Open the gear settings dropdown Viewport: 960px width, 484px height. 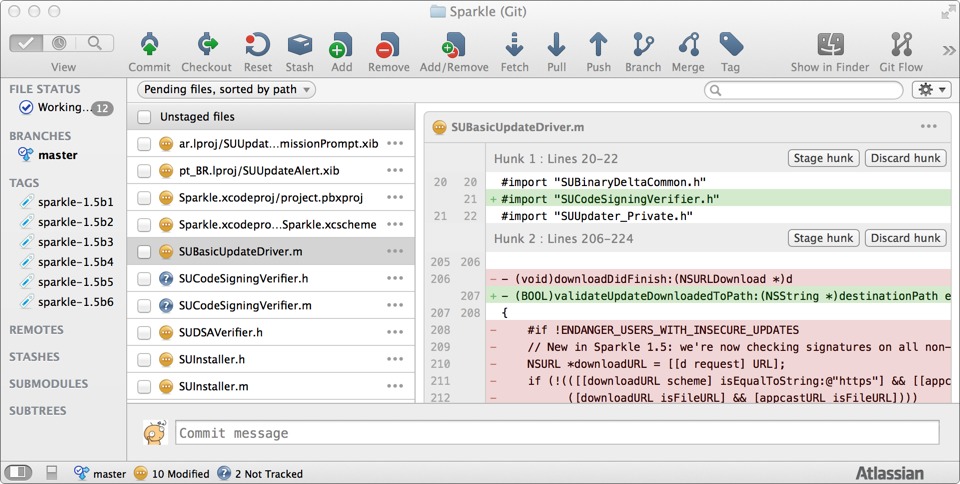pyautogui.click(x=932, y=90)
